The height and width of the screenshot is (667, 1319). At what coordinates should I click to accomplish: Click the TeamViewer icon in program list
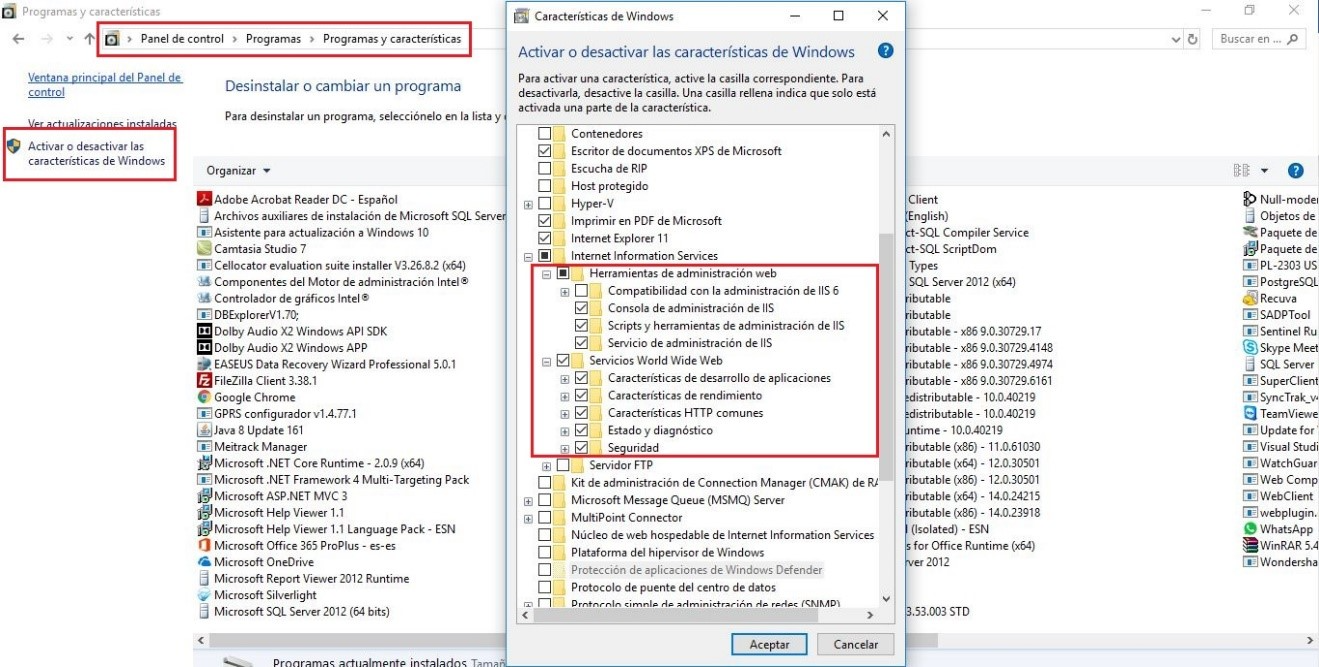click(1250, 413)
